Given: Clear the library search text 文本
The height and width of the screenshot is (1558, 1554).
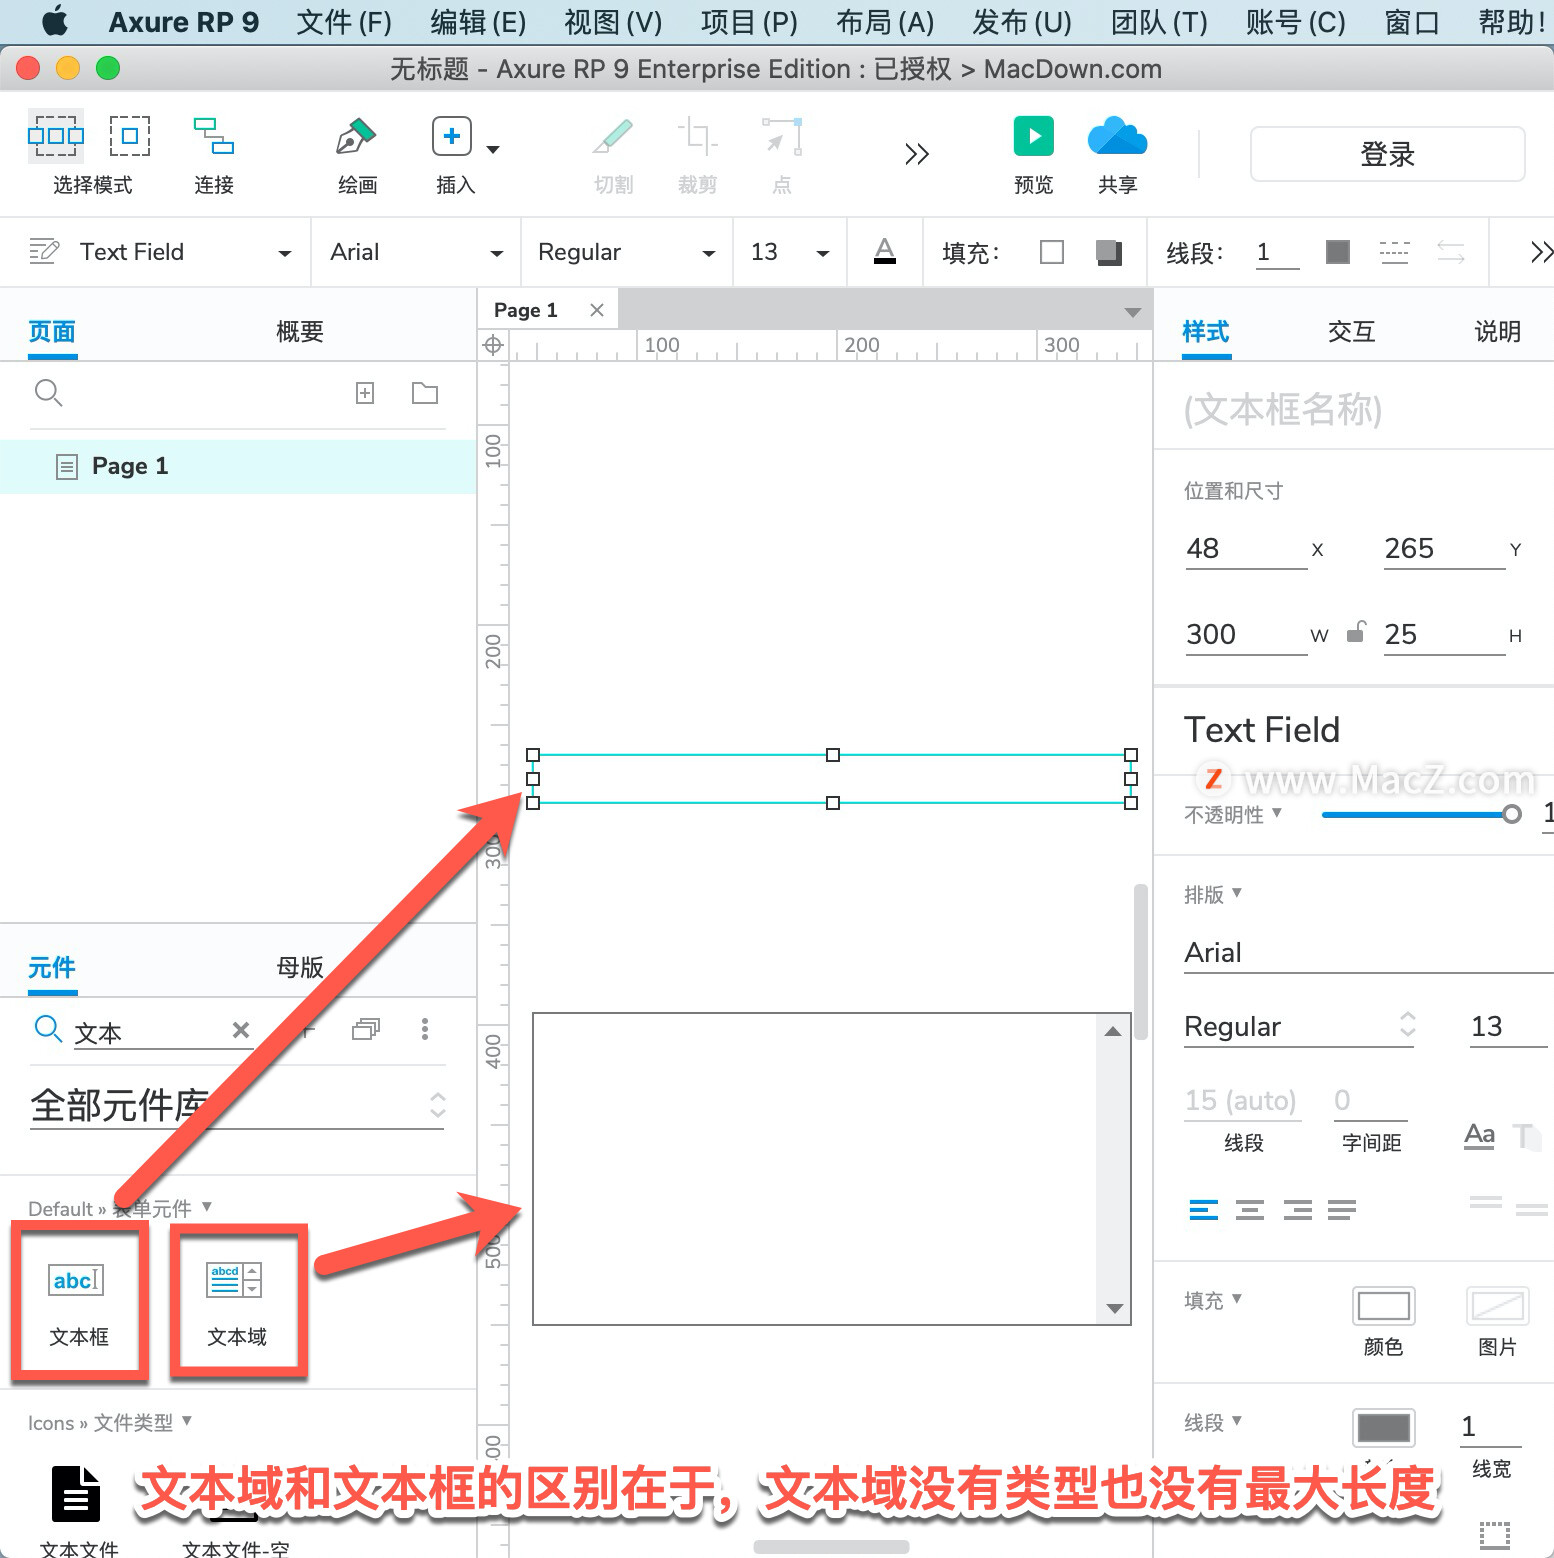Looking at the screenshot, I should (x=241, y=1030).
